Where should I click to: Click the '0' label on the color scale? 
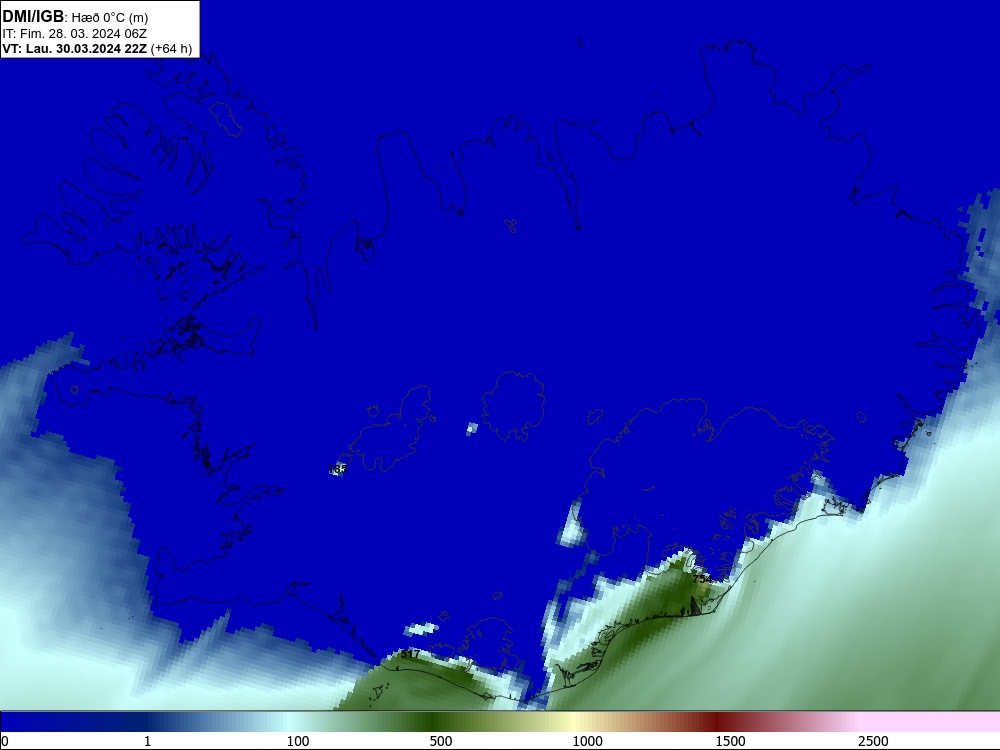coord(5,741)
